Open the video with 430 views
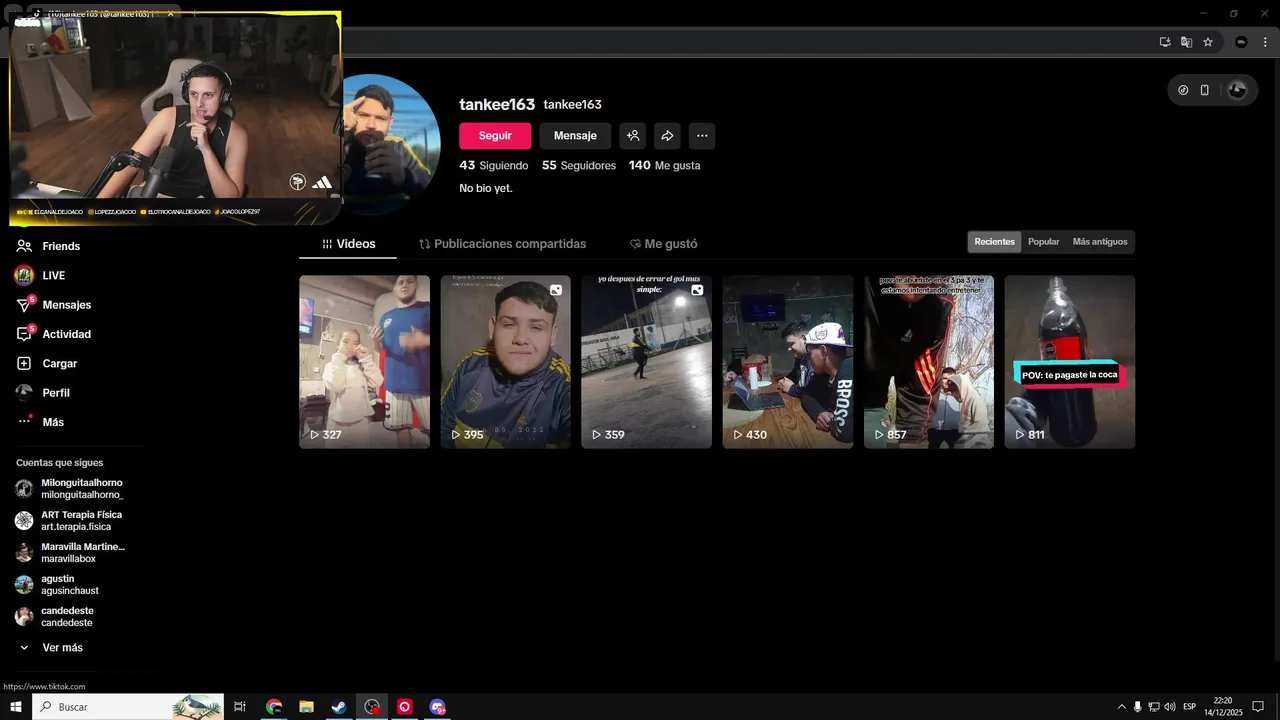 pos(788,362)
